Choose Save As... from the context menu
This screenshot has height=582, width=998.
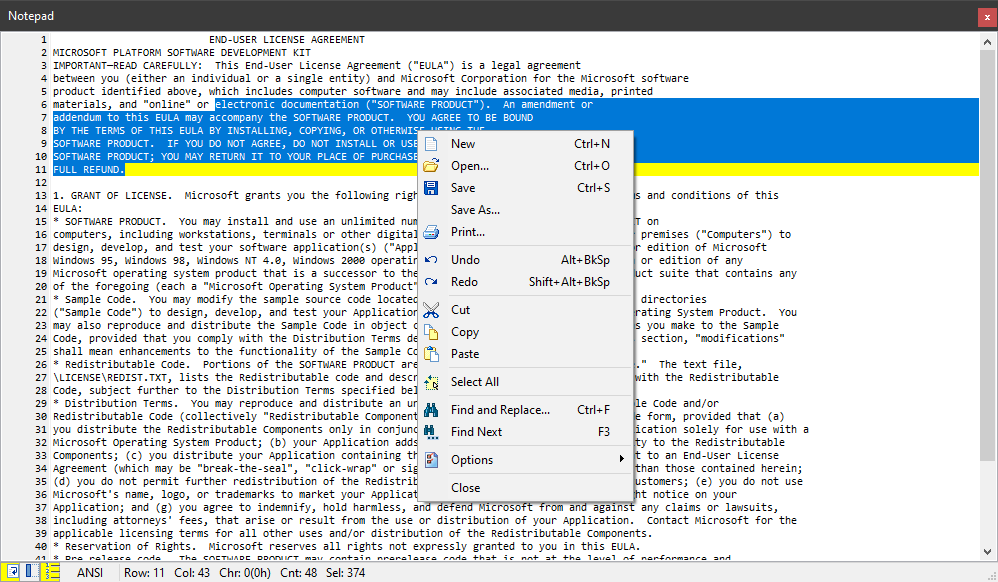[525, 210]
